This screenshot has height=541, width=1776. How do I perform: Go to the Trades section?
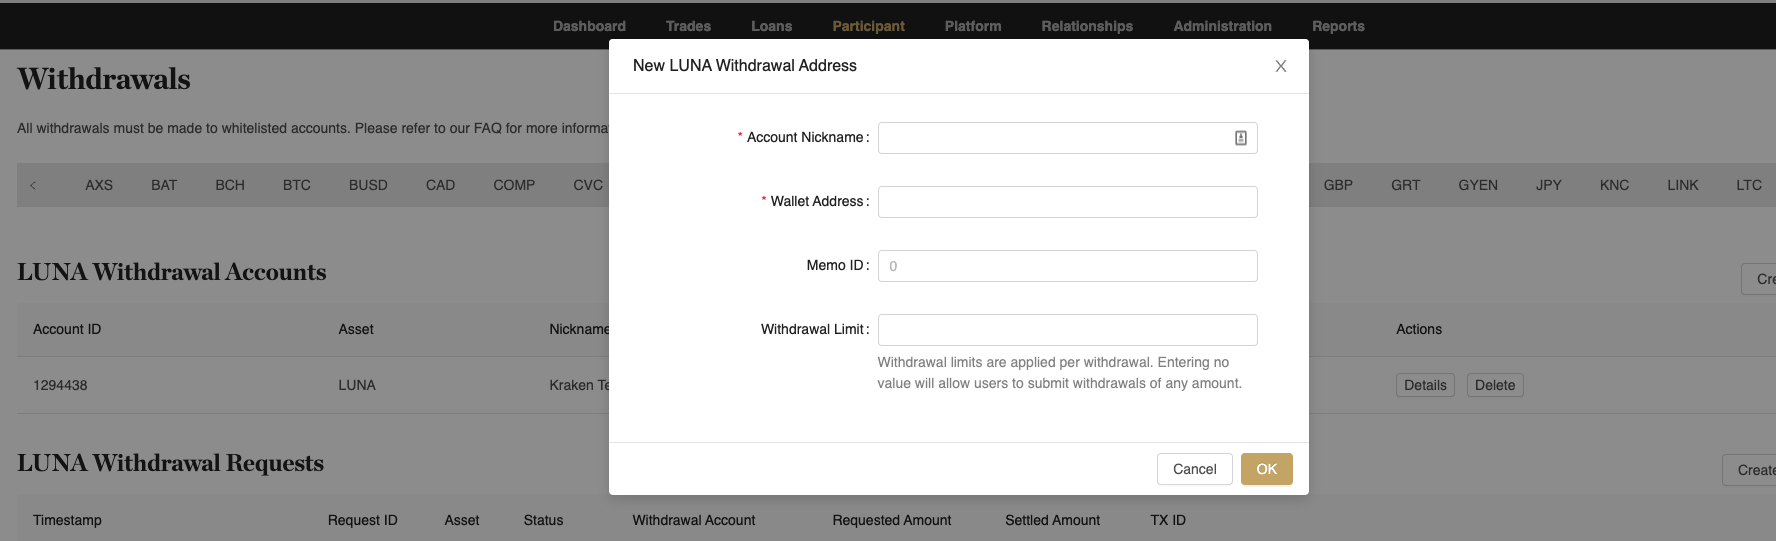coord(688,26)
